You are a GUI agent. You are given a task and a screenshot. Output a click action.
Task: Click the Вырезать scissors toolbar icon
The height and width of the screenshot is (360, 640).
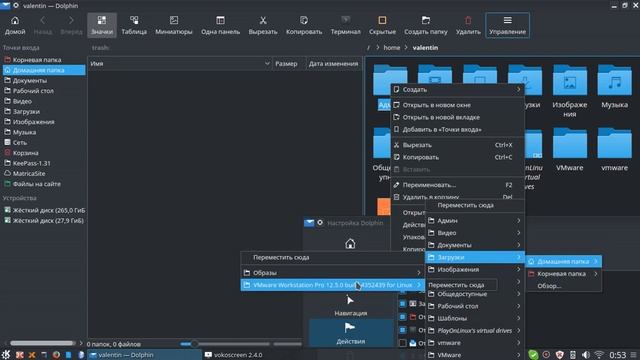263,25
